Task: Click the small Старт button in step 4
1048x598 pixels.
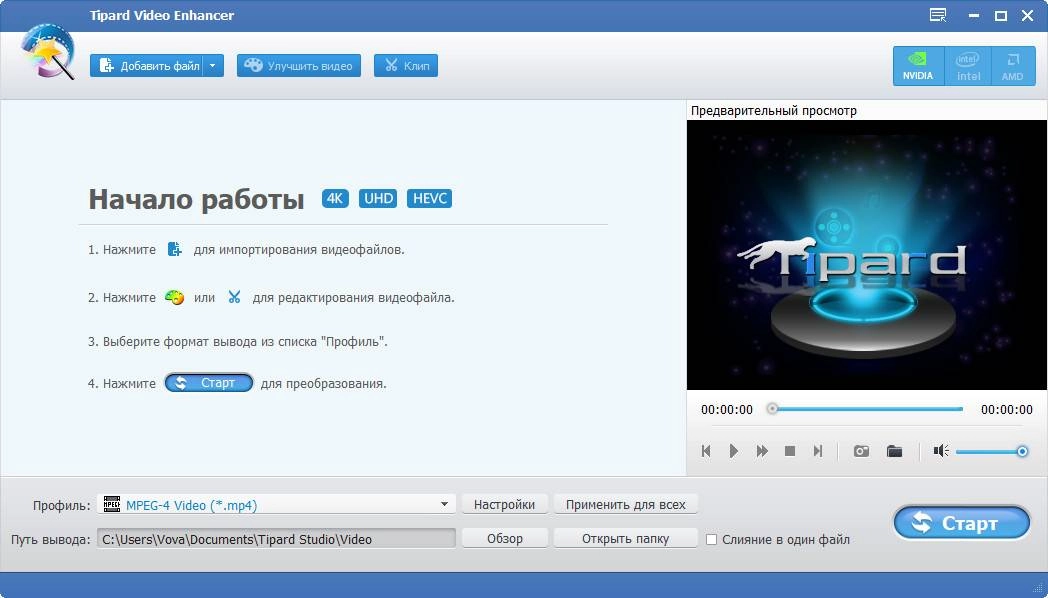Action: point(209,383)
